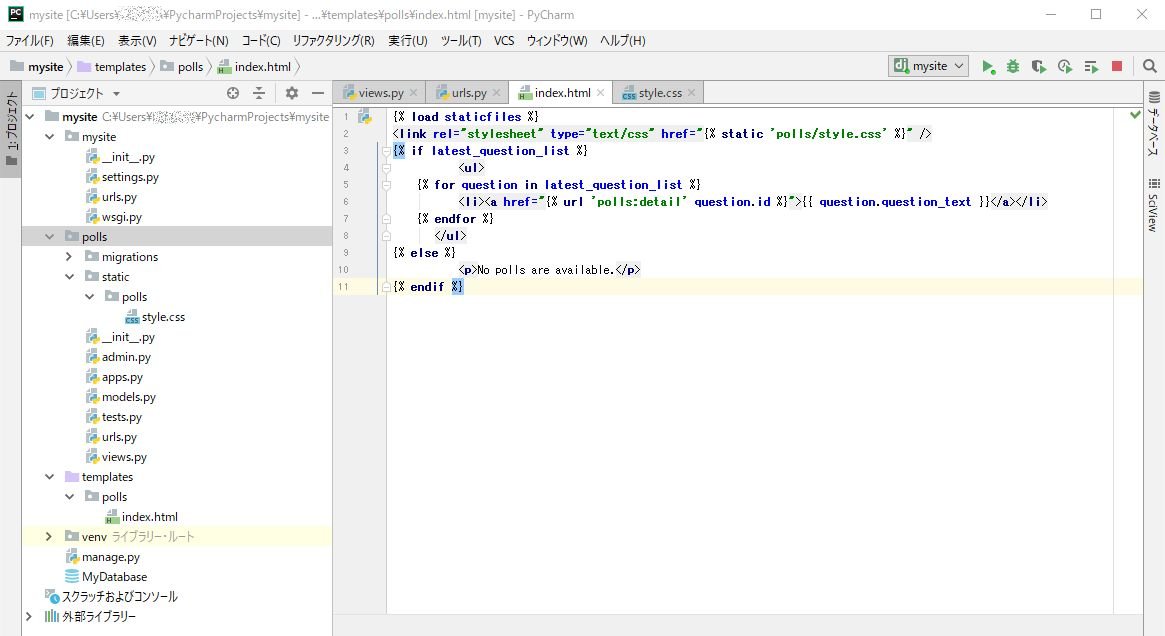This screenshot has height=636, width=1165.
Task: Select file in project with target icon
Action: click(x=232, y=92)
